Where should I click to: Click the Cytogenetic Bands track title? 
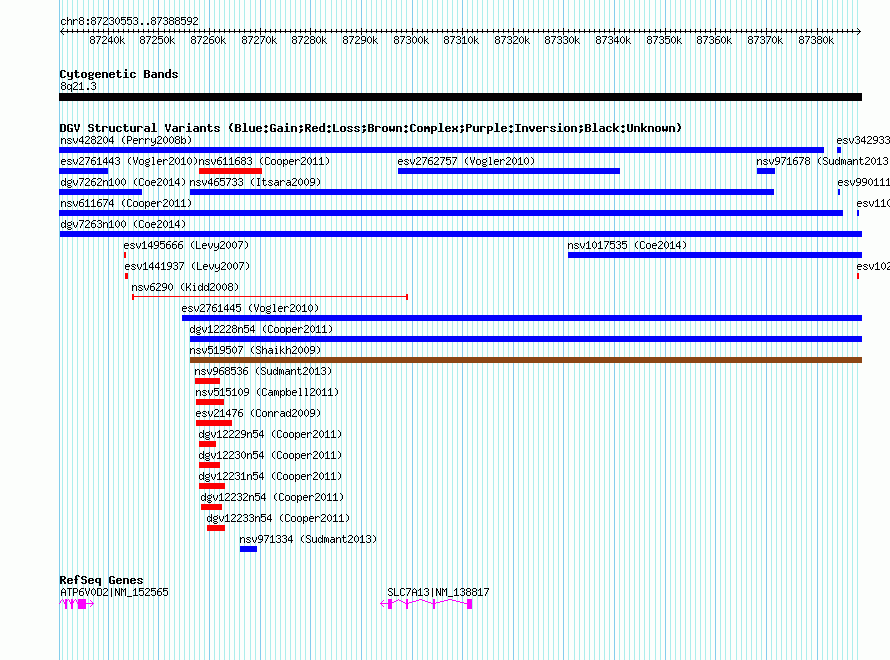(x=119, y=74)
